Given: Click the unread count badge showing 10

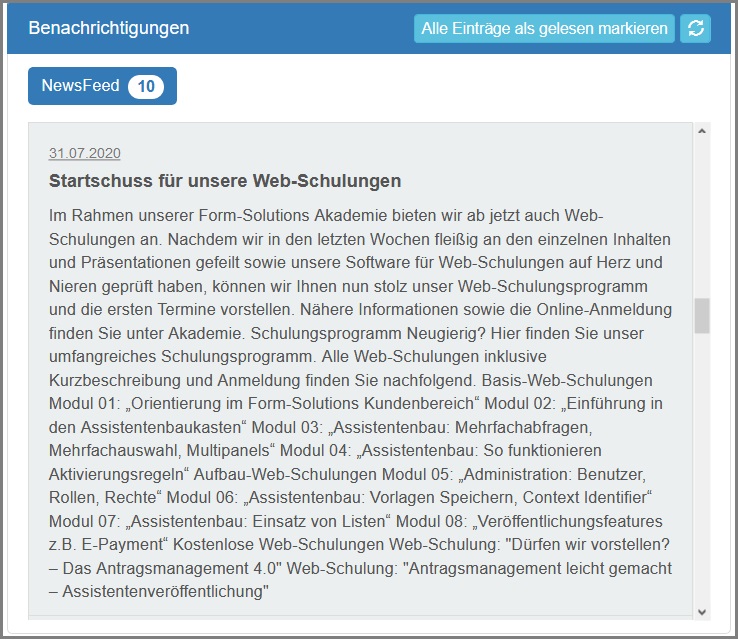Looking at the screenshot, I should tap(146, 87).
